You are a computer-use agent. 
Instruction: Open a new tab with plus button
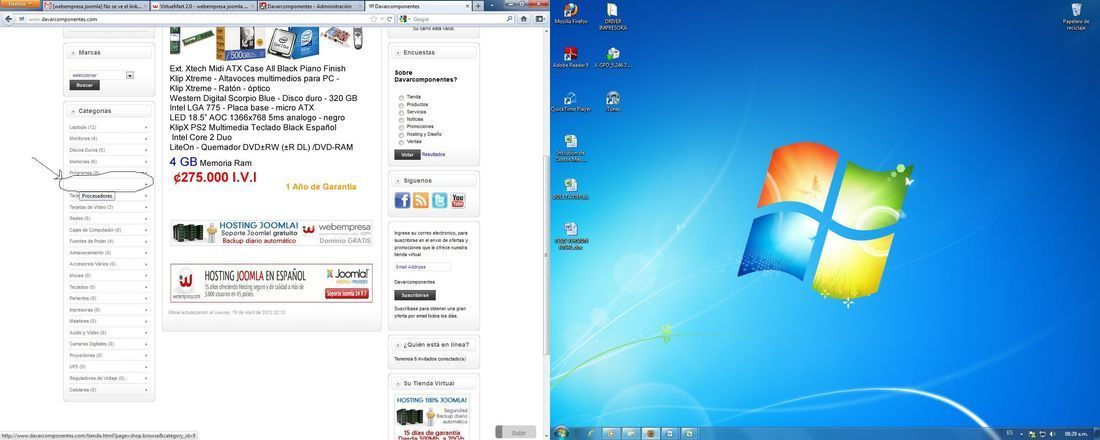click(x=478, y=6)
